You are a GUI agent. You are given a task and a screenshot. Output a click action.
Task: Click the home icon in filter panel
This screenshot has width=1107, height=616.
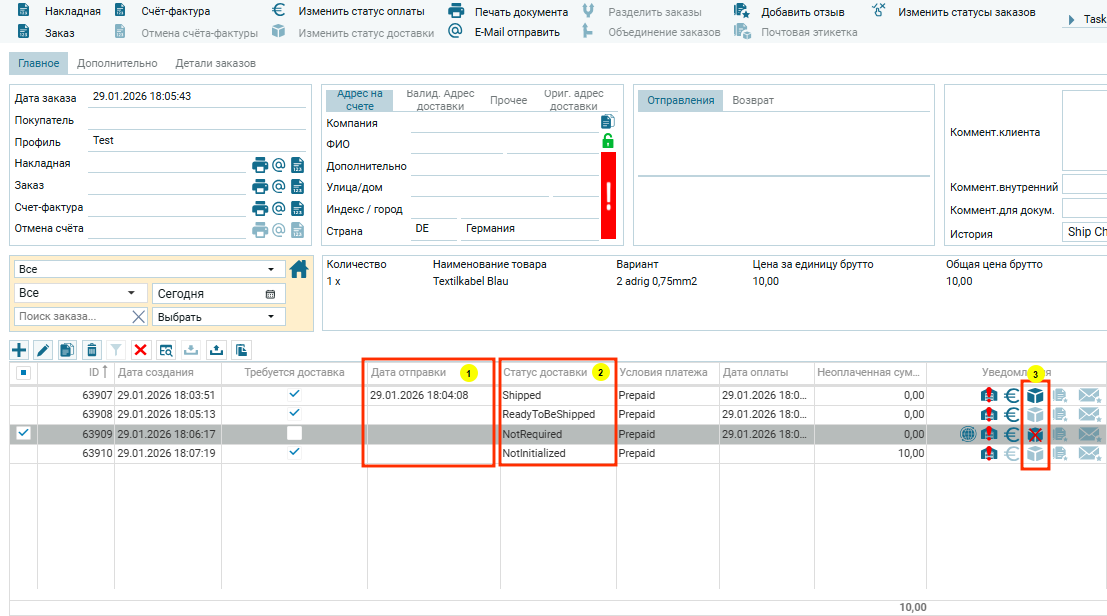point(299,269)
